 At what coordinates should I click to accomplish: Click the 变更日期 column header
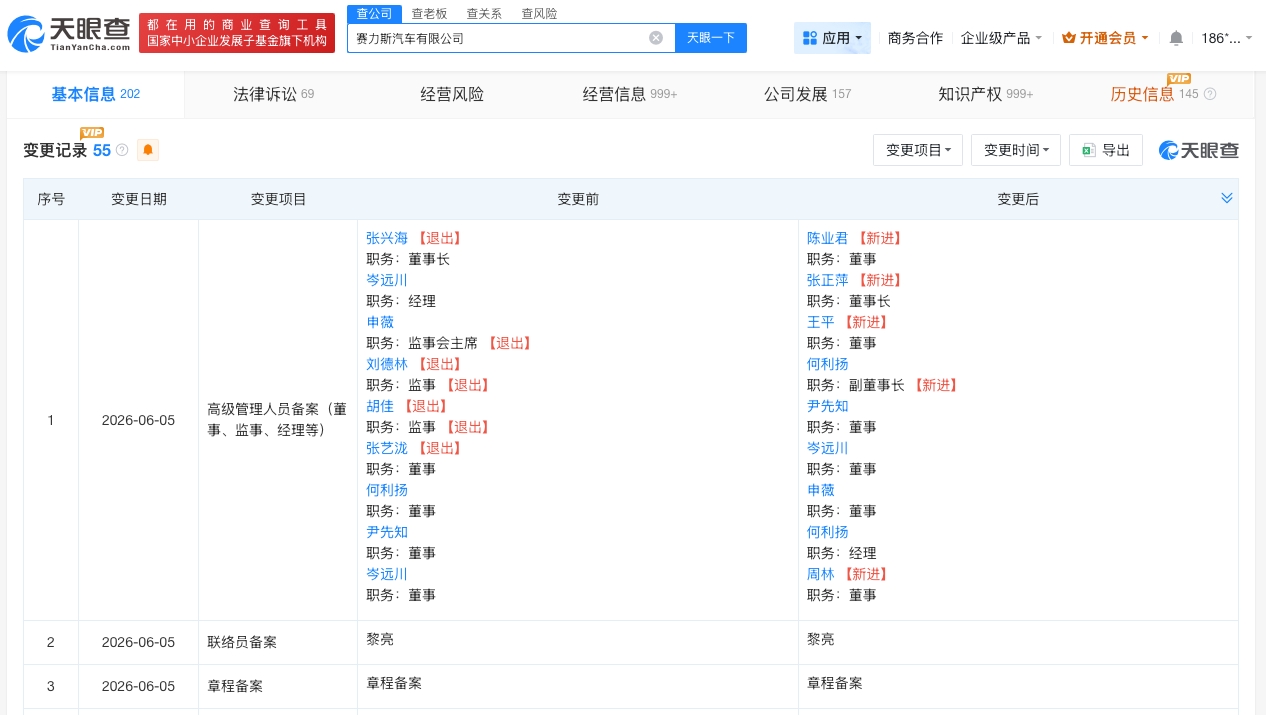click(x=139, y=199)
